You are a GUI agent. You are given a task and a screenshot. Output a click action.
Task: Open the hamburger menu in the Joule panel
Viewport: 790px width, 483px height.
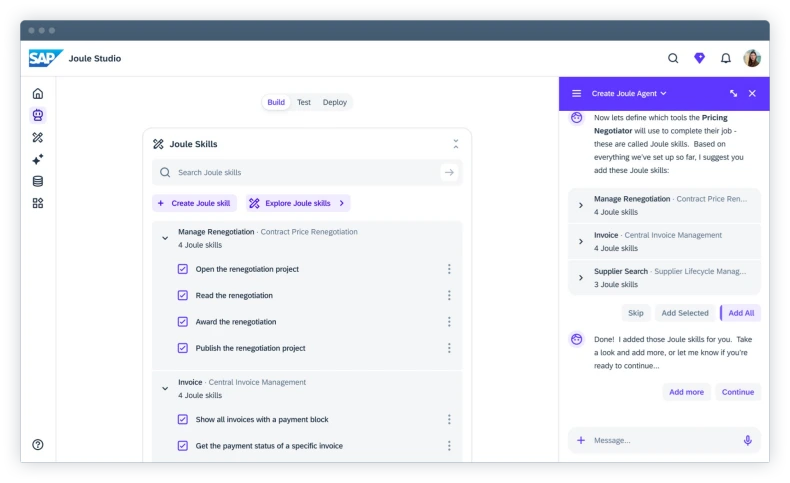pos(576,94)
